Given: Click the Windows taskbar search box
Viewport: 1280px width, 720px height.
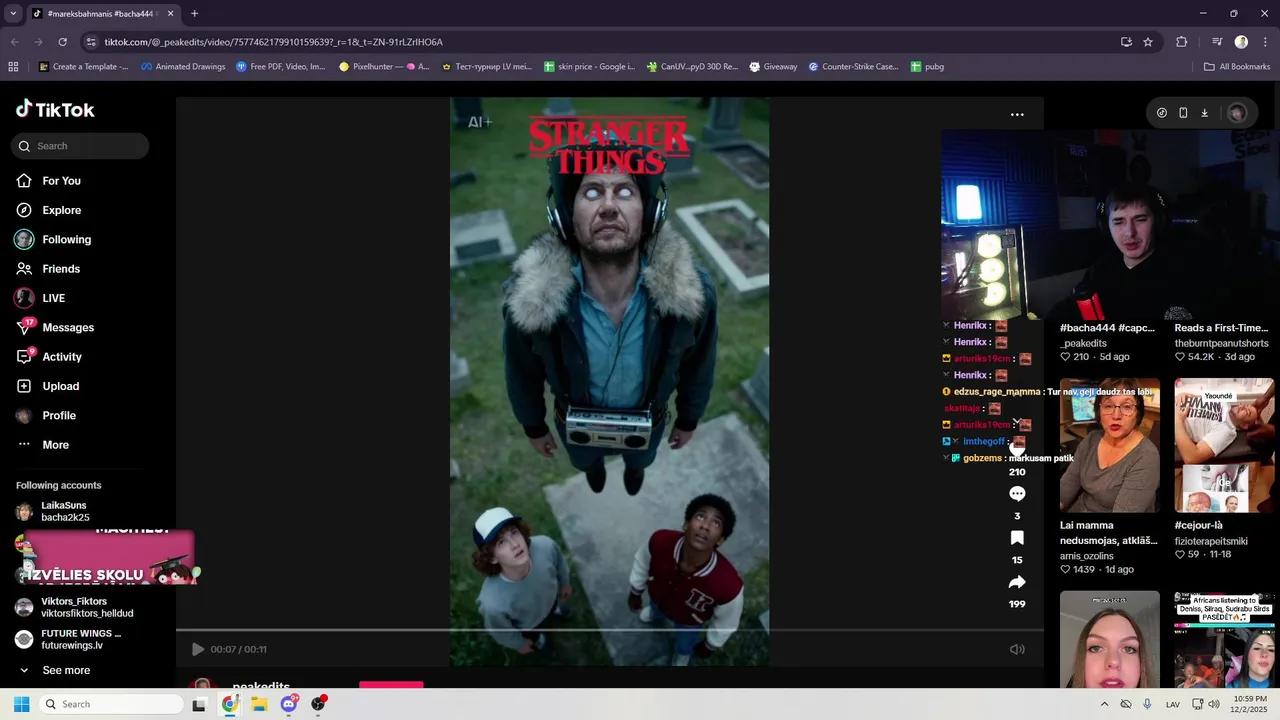Looking at the screenshot, I should tap(110, 704).
